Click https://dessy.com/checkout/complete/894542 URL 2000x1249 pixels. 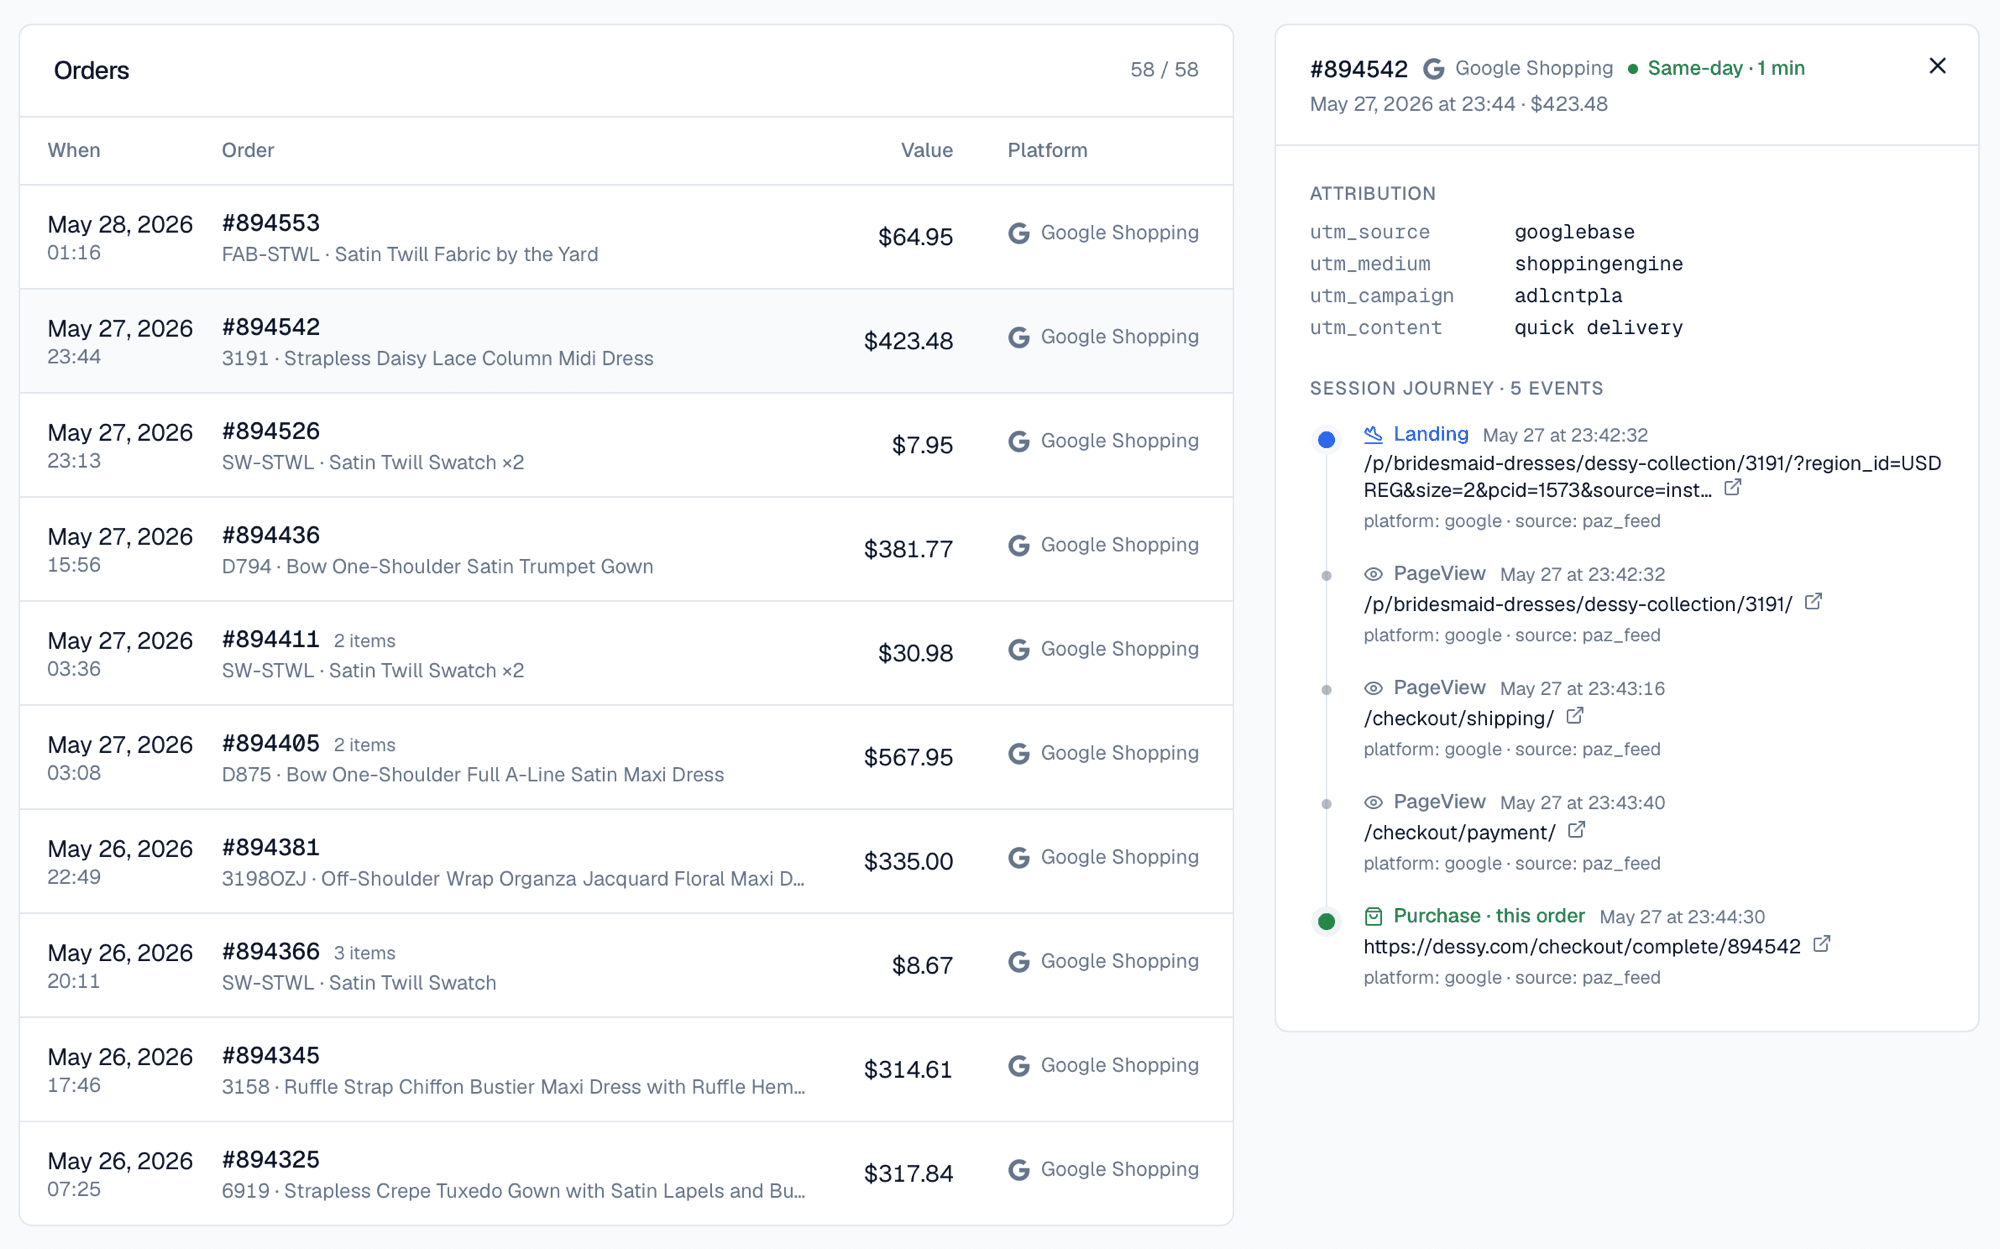tap(1582, 946)
